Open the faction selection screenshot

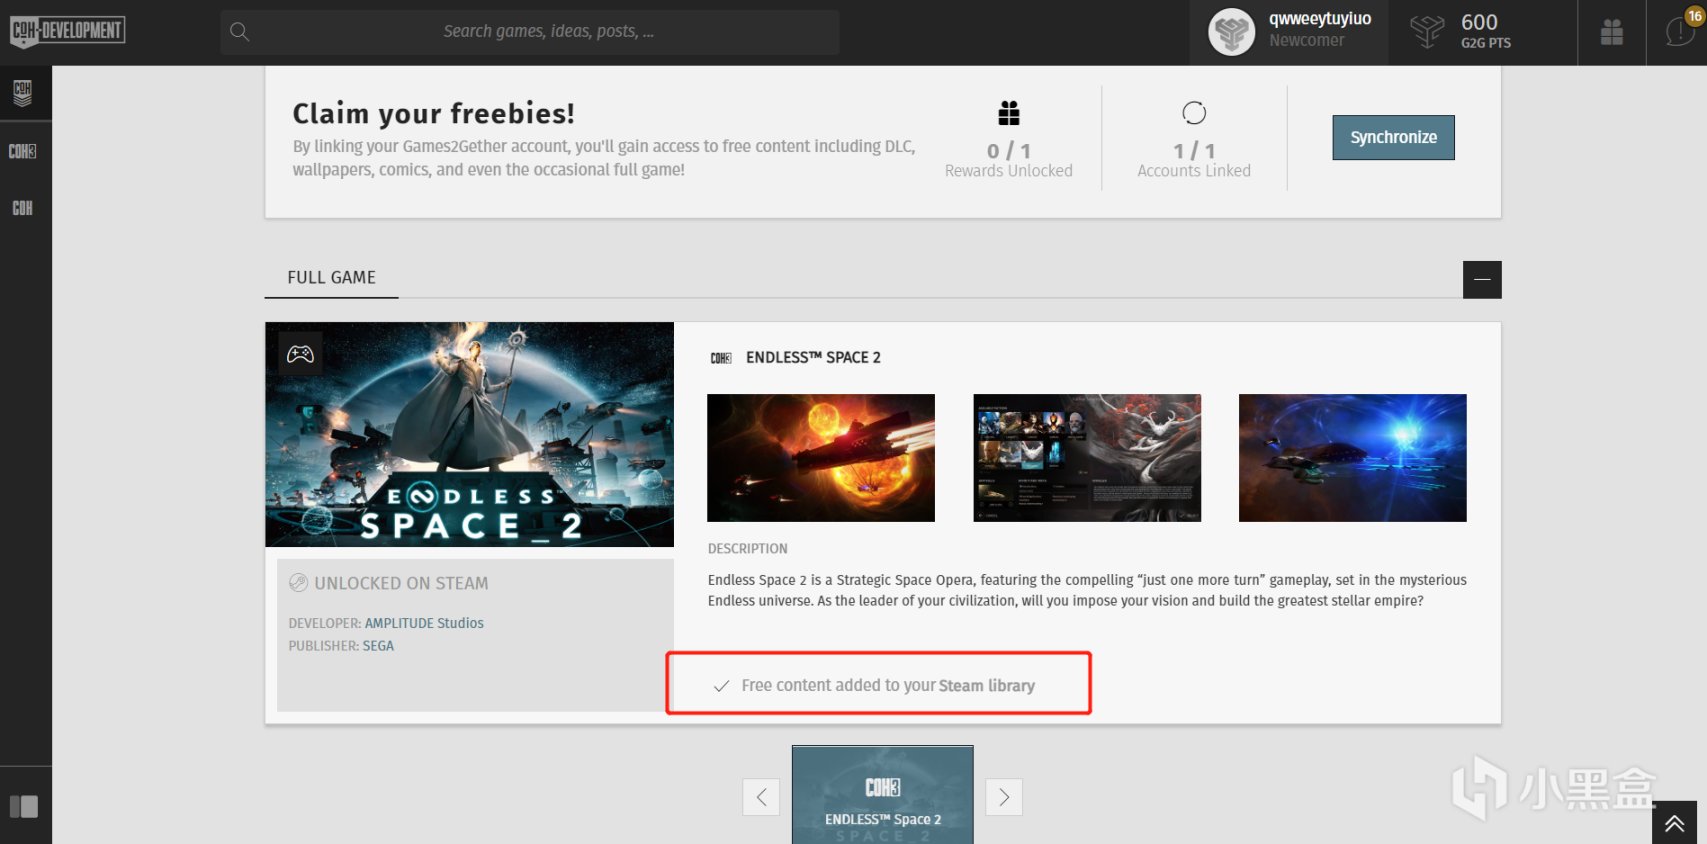[1087, 458]
